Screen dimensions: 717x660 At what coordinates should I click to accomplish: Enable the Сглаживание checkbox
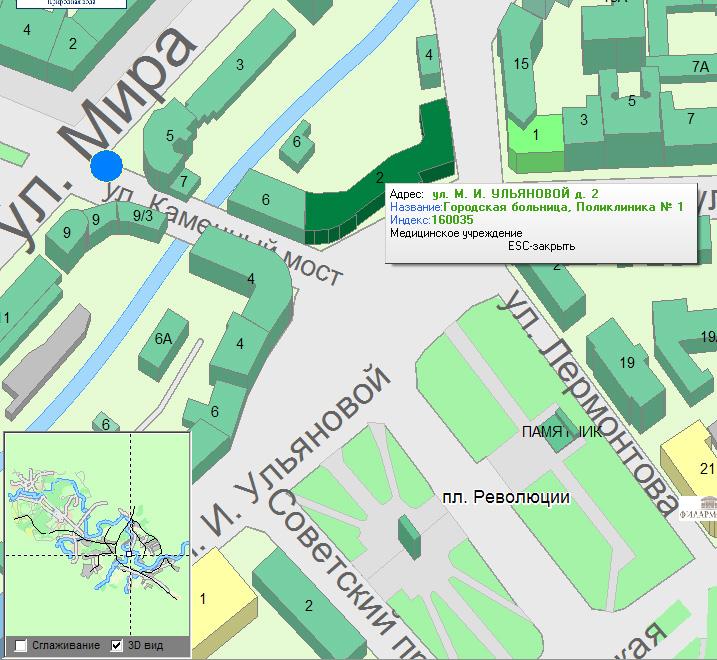tap(22, 645)
